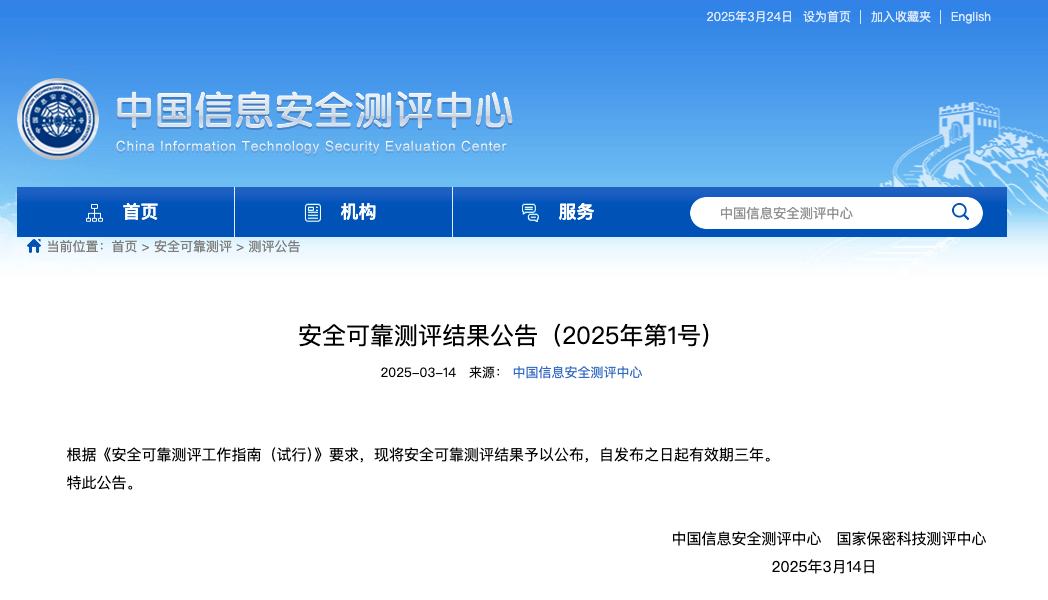The height and width of the screenshot is (600, 1048).
Task: Open 安全可靠测评 in the breadcrumb
Action: tap(192, 247)
